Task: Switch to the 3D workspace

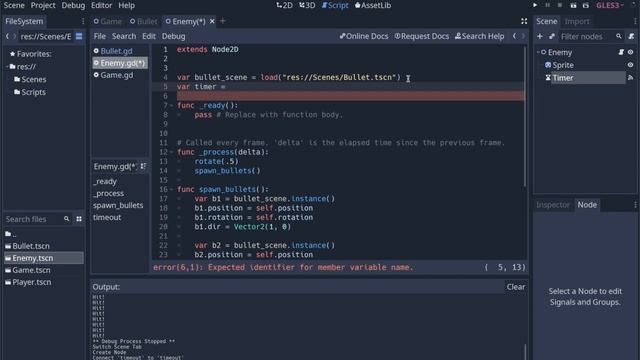Action: coord(307,5)
